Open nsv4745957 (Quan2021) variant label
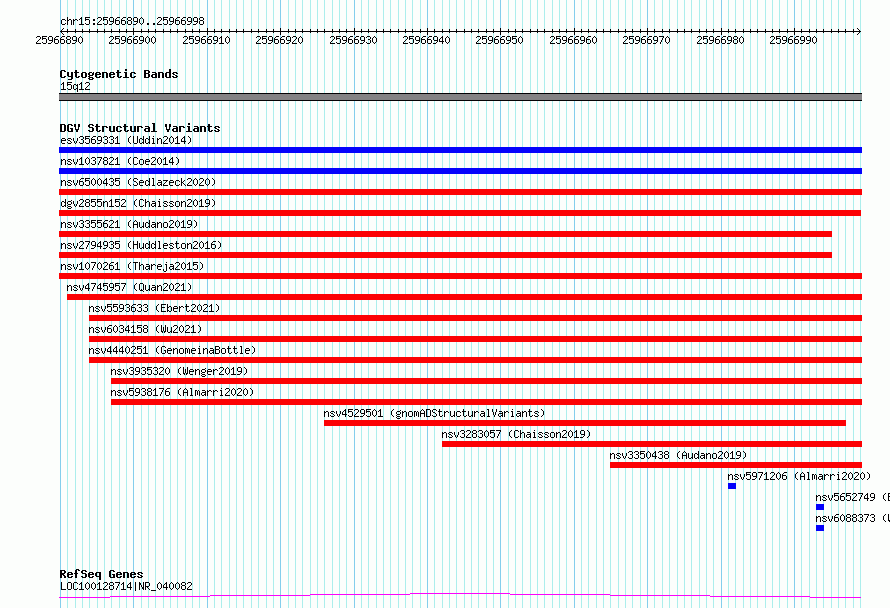The image size is (890, 608). [129, 287]
